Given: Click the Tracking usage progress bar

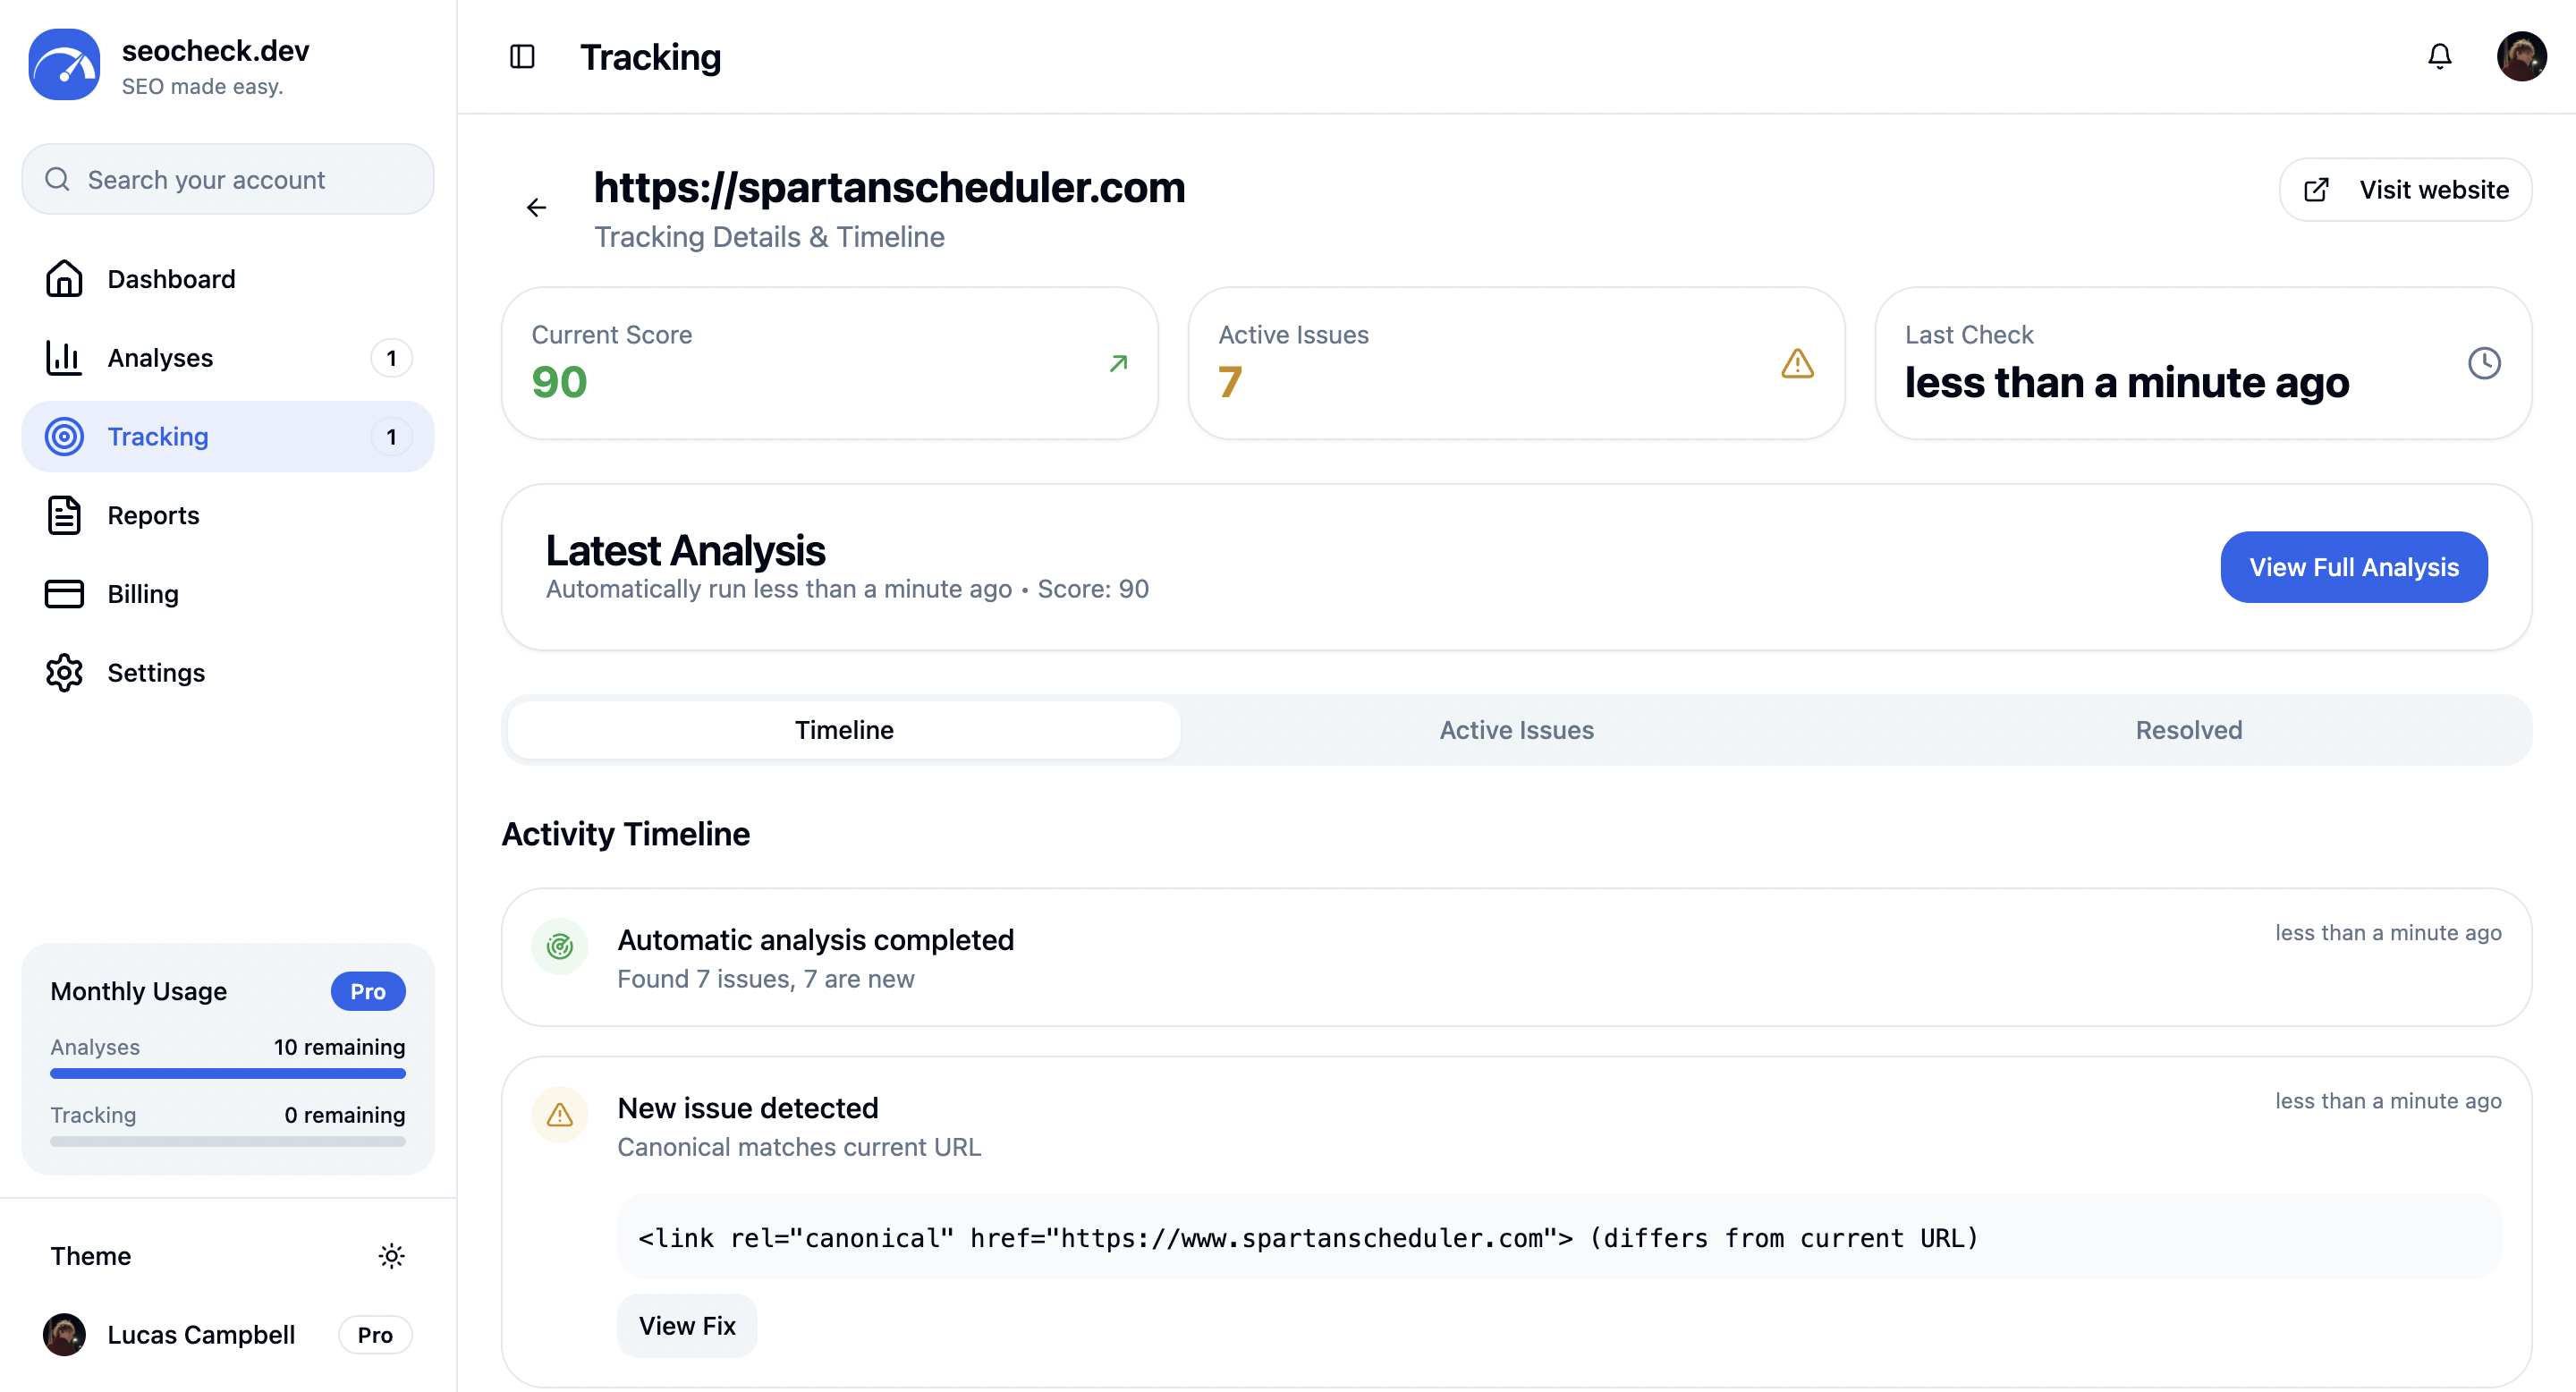Looking at the screenshot, I should coord(228,1142).
